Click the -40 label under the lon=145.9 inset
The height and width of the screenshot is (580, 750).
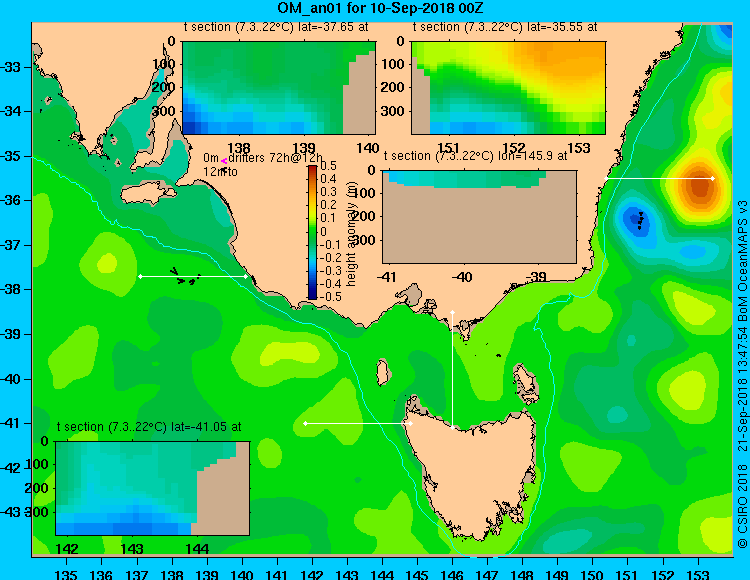pos(462,277)
